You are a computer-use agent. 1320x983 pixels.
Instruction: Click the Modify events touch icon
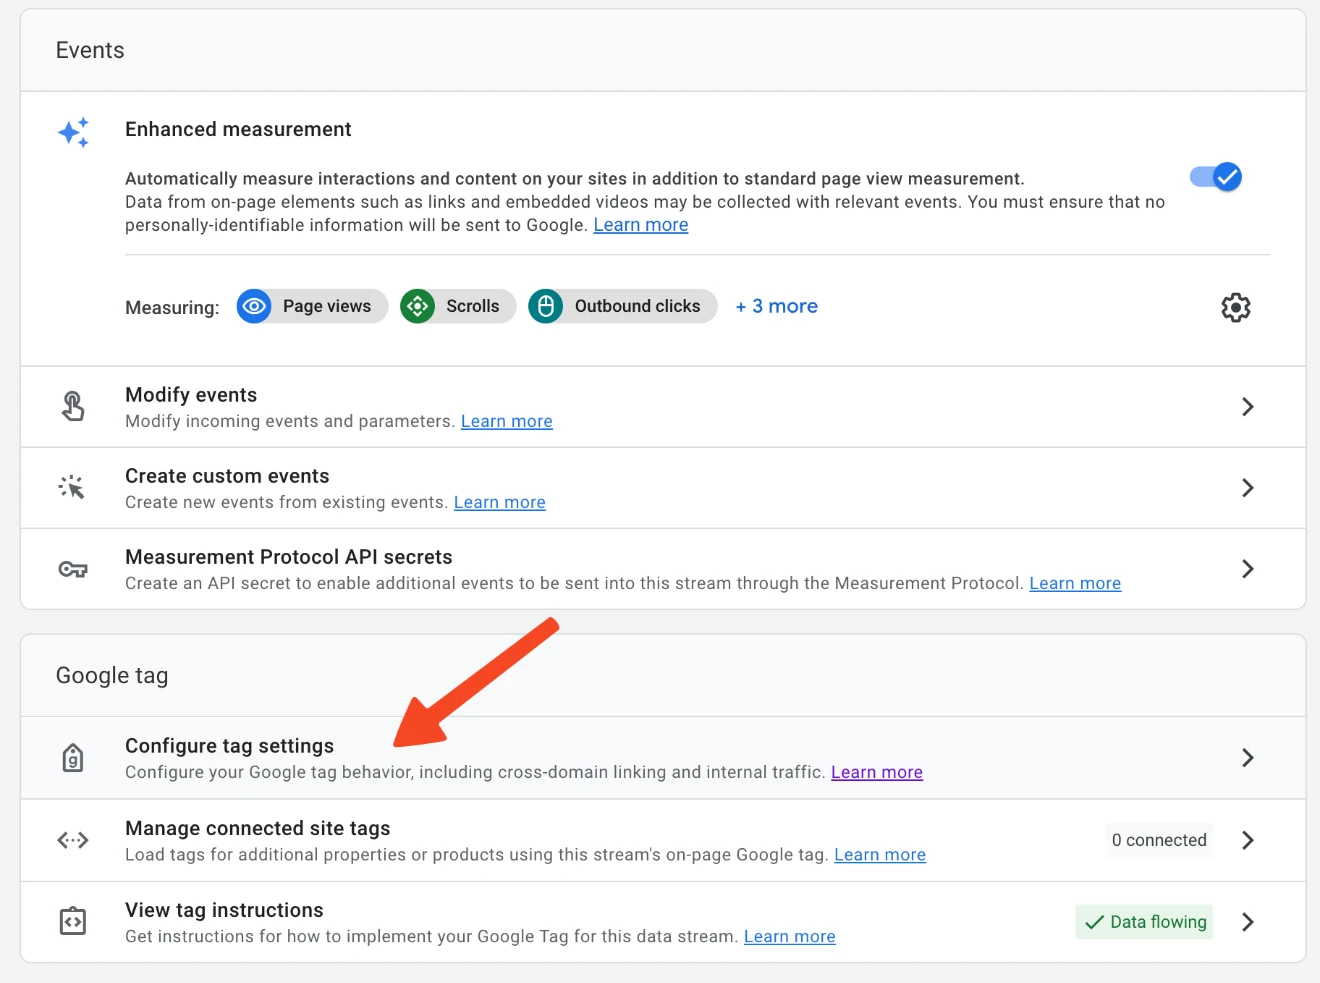[73, 406]
